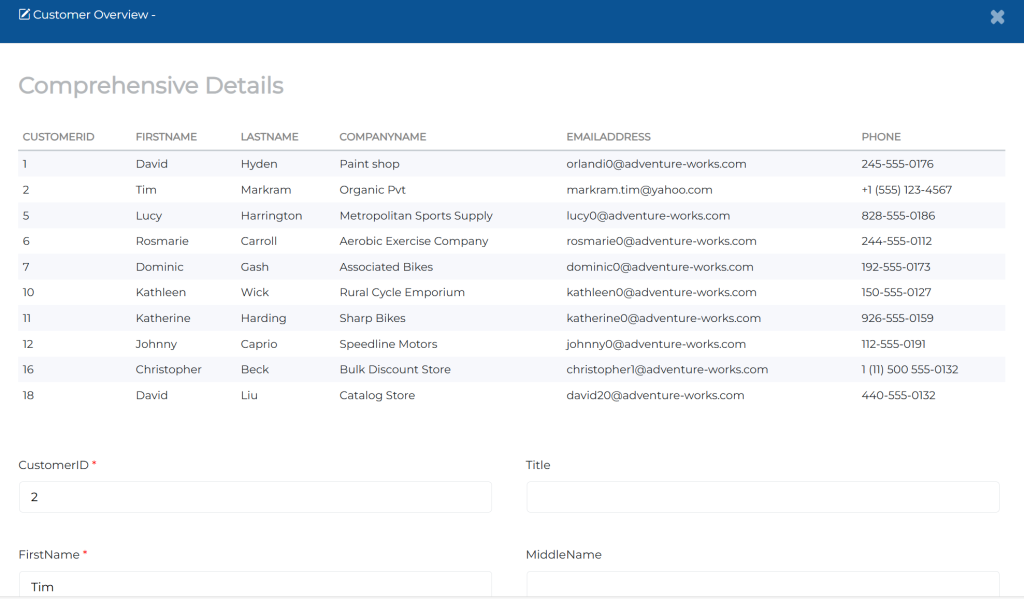The image size is (1024, 599).
Task: Click last name Hyden
Action: (x=259, y=164)
